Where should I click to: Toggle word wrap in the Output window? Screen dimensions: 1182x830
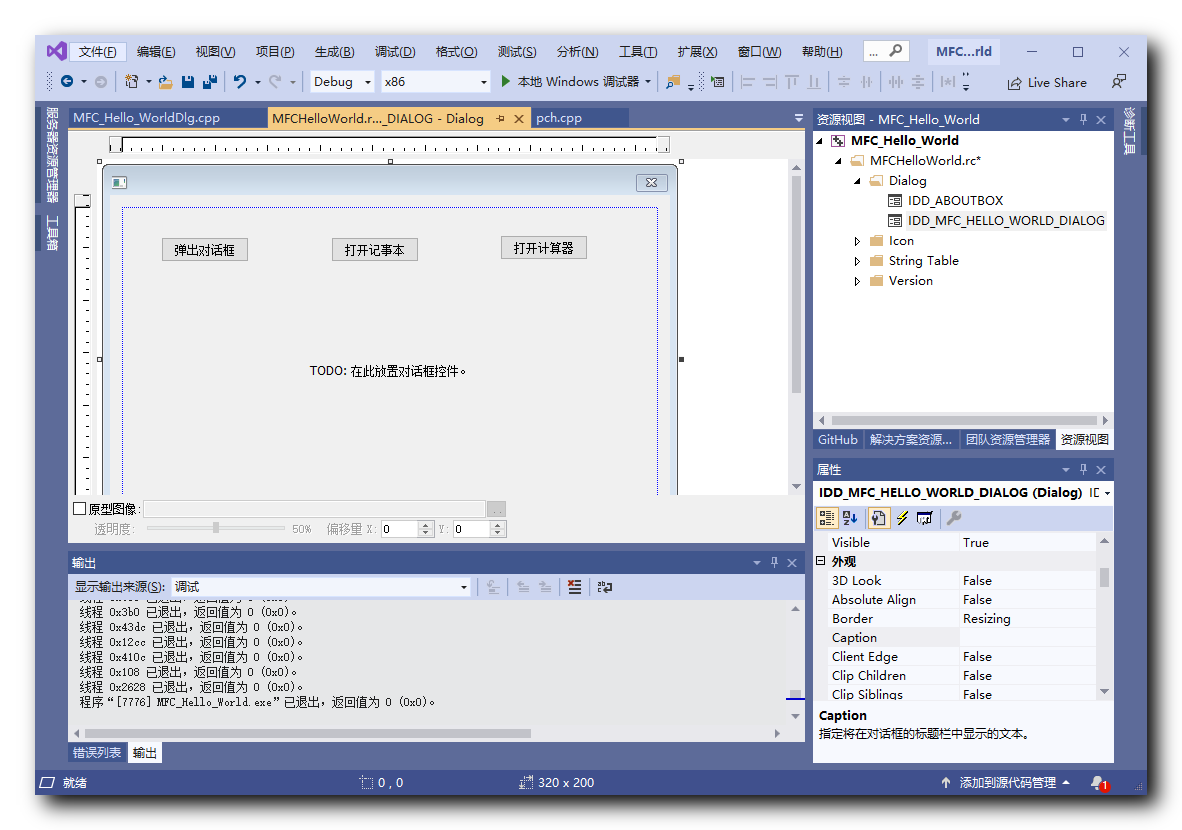click(x=605, y=587)
